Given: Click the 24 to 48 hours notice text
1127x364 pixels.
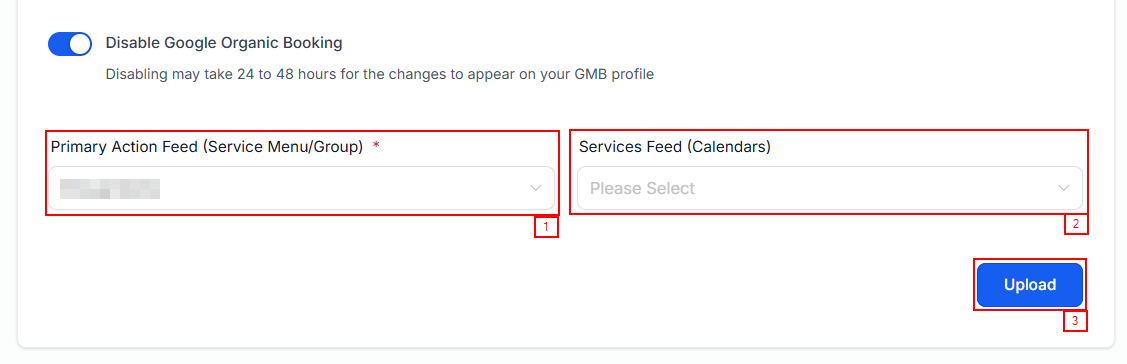Looking at the screenshot, I should (x=380, y=74).
